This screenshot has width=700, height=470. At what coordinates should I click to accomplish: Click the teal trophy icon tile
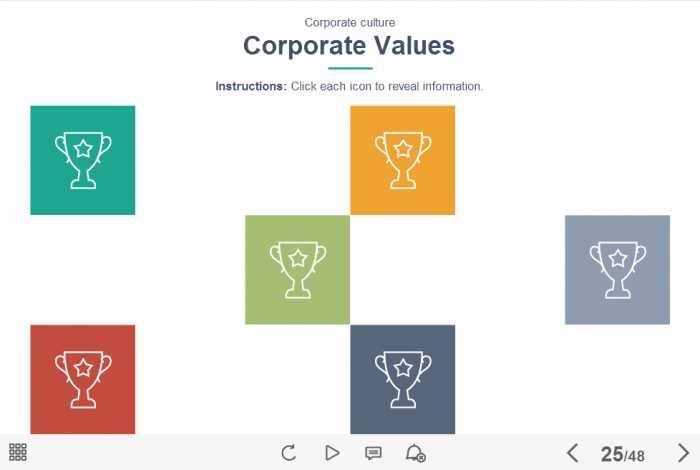coord(82,160)
